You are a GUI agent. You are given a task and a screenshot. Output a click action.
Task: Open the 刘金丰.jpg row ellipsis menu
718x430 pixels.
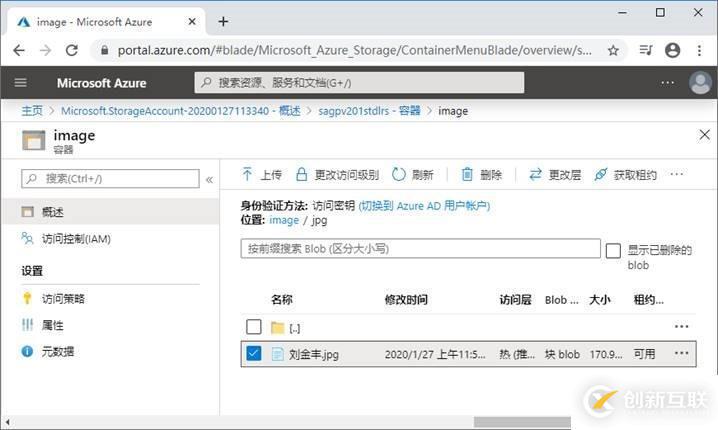pos(681,353)
